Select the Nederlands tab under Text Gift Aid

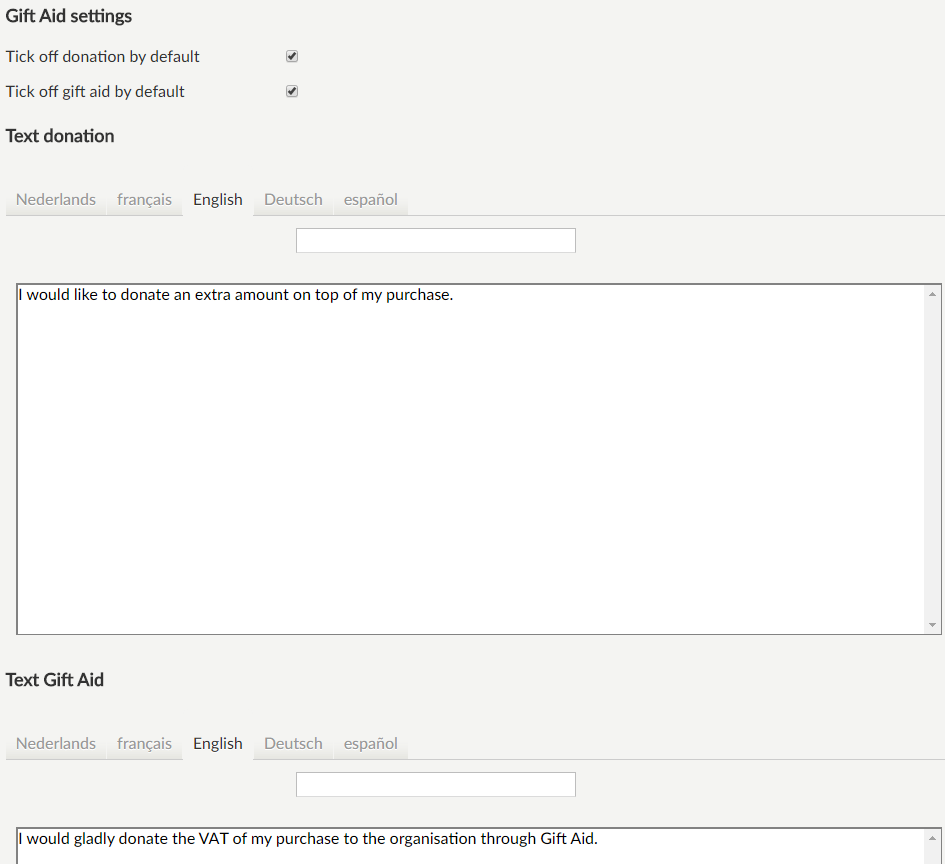55,743
